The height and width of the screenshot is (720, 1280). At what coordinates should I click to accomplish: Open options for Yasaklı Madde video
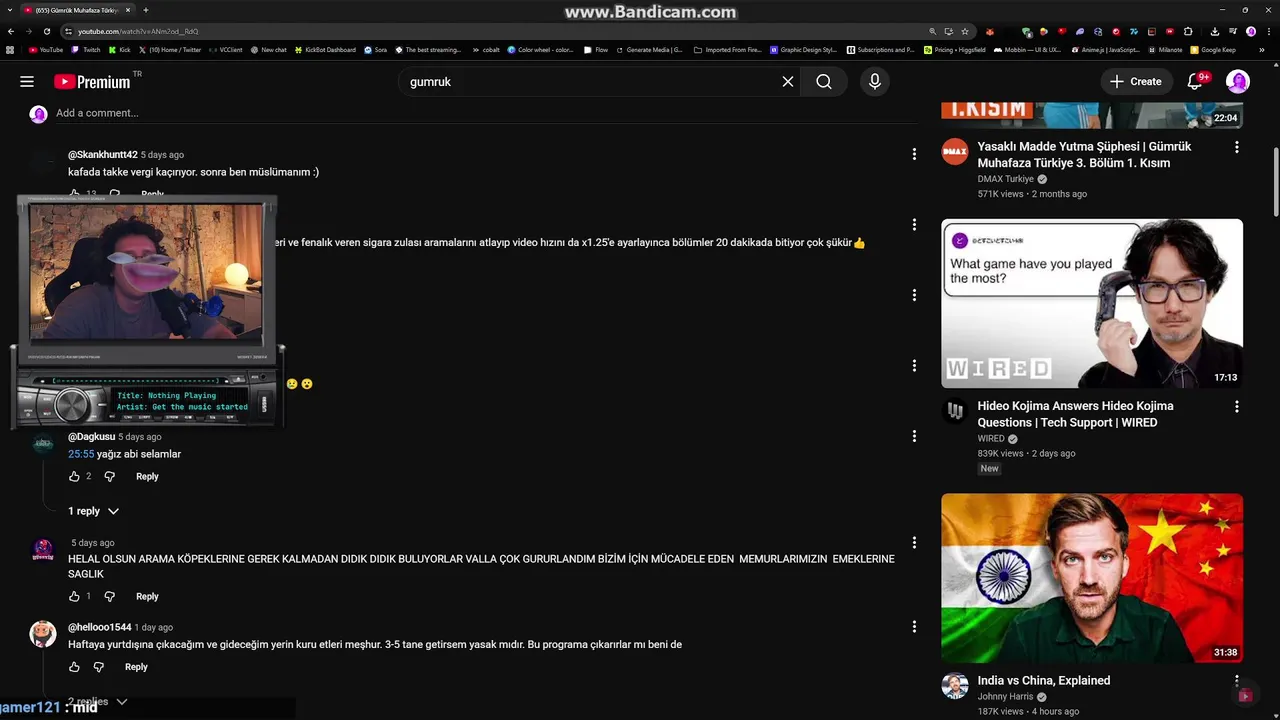pos(1237,147)
